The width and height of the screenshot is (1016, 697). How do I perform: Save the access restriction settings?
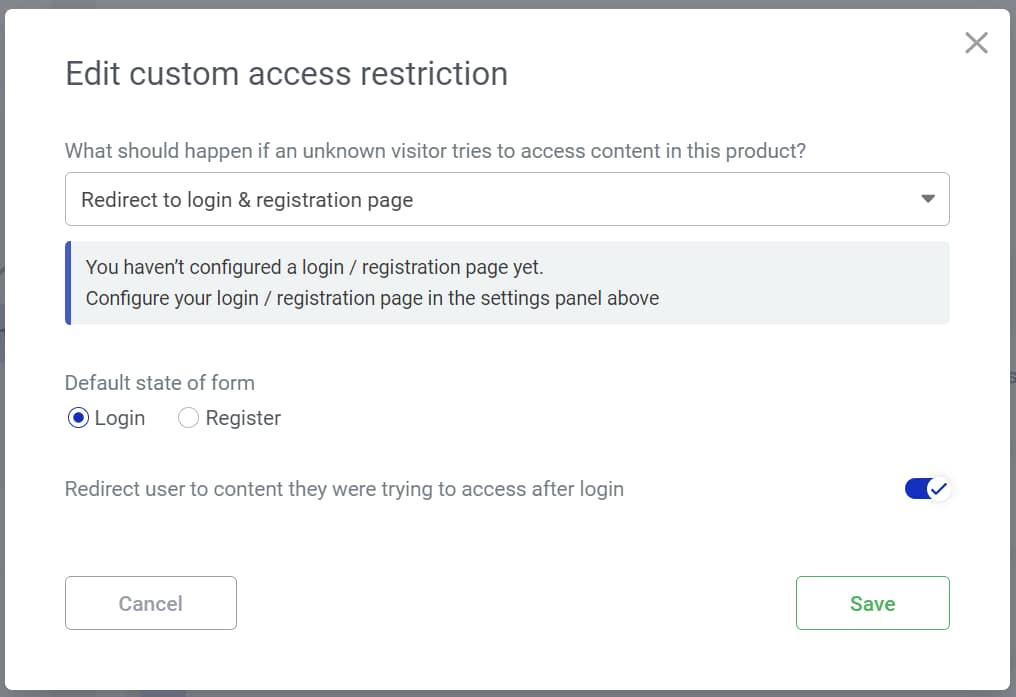(x=872, y=603)
